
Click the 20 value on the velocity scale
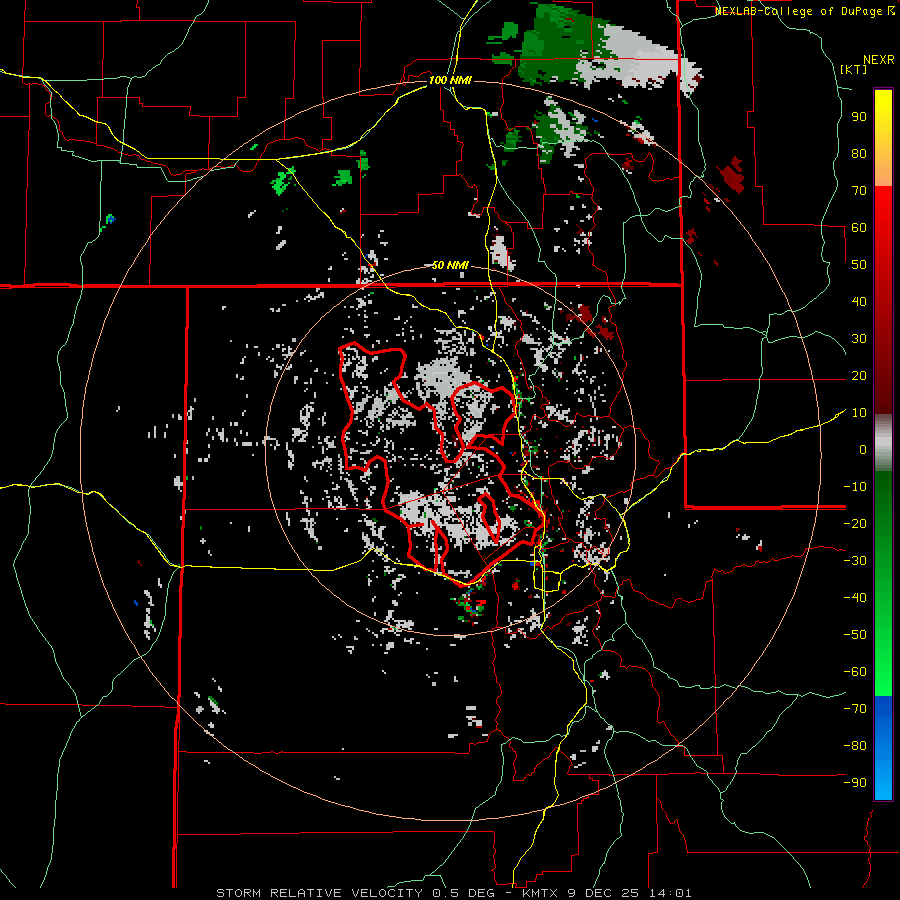coord(859,376)
